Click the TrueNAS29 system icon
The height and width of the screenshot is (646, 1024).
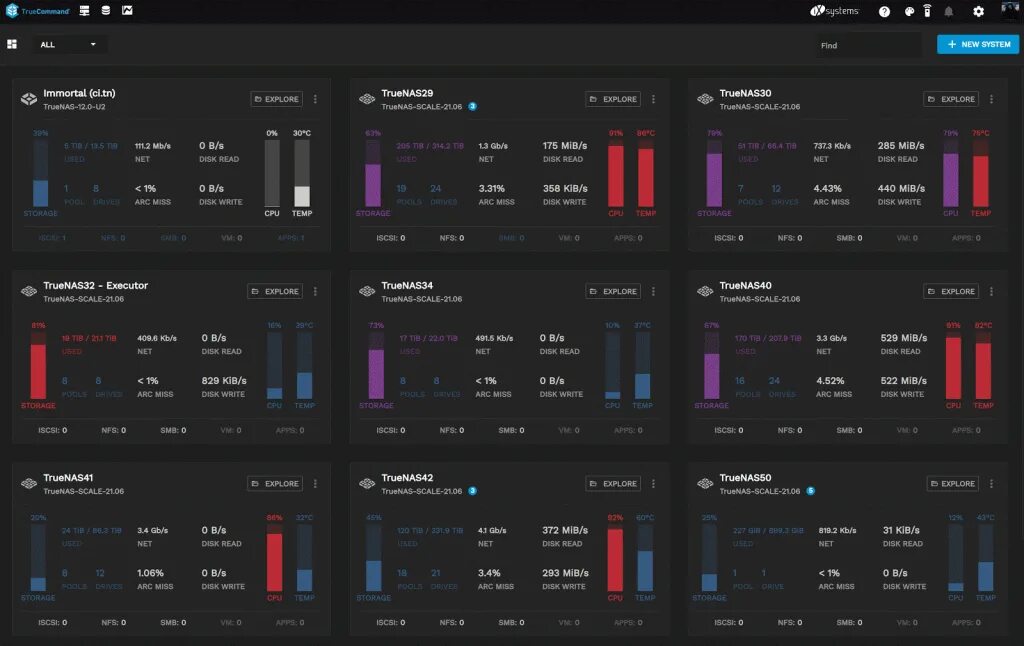coord(367,99)
